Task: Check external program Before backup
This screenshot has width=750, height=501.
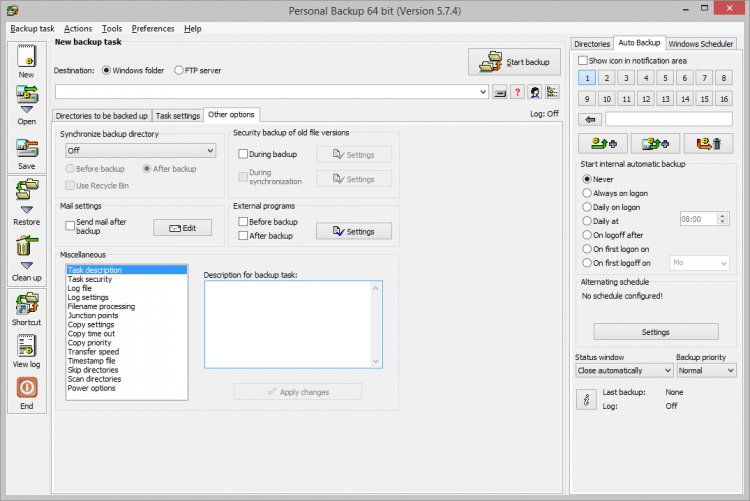Action: click(243, 222)
